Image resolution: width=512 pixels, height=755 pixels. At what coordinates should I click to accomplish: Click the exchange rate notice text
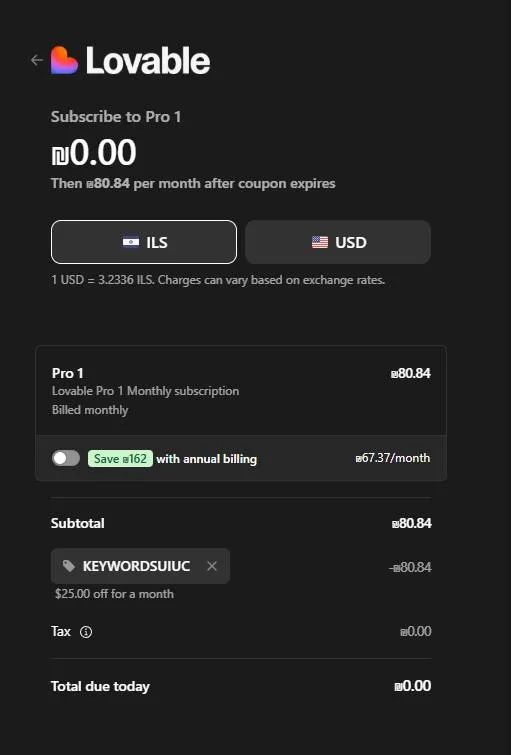click(x=218, y=280)
